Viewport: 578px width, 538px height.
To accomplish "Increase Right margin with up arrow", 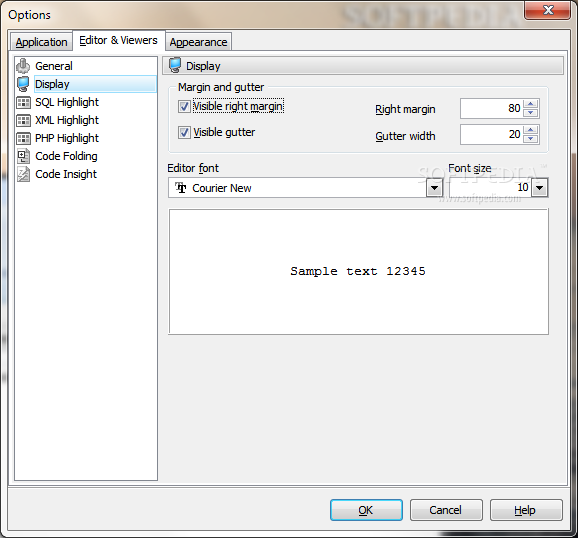I will pos(530,104).
